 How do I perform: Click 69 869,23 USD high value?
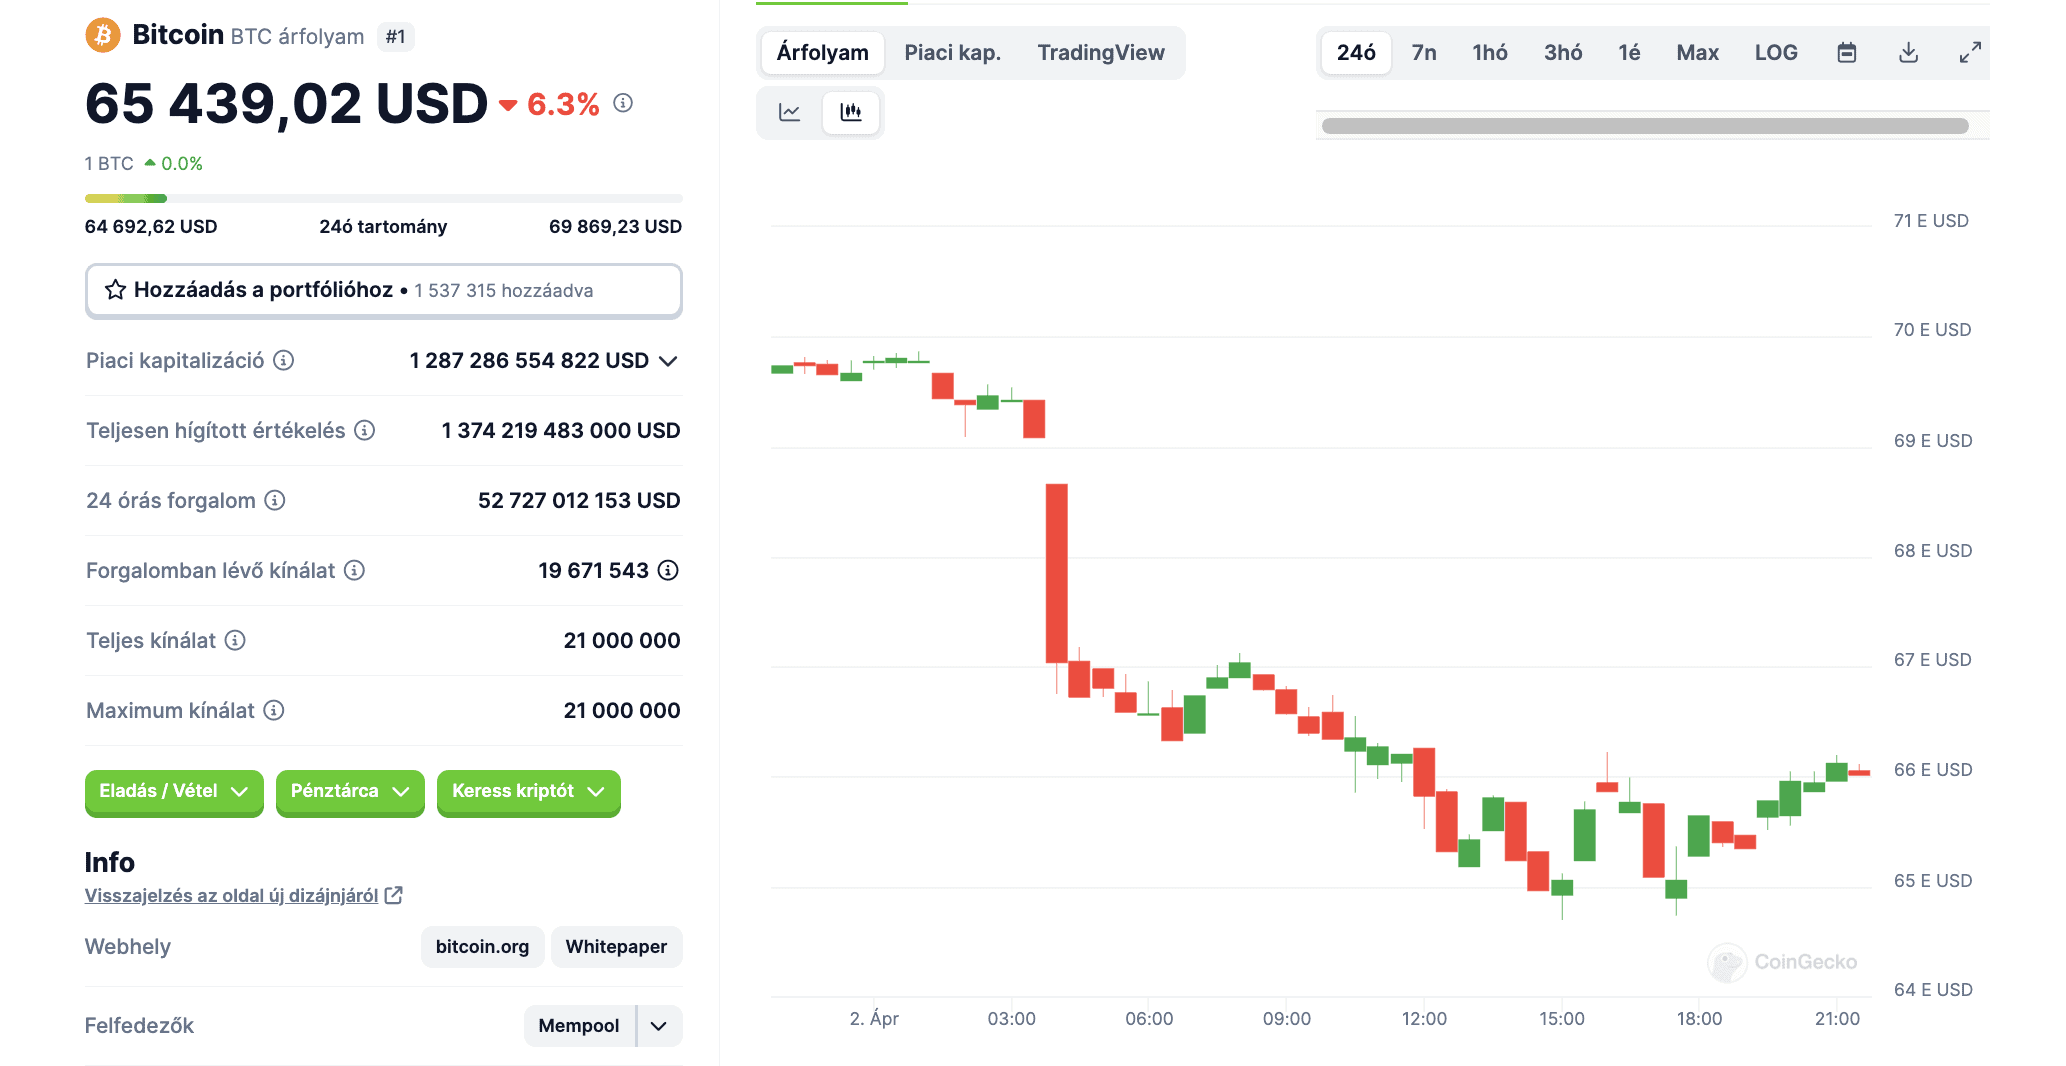(615, 227)
